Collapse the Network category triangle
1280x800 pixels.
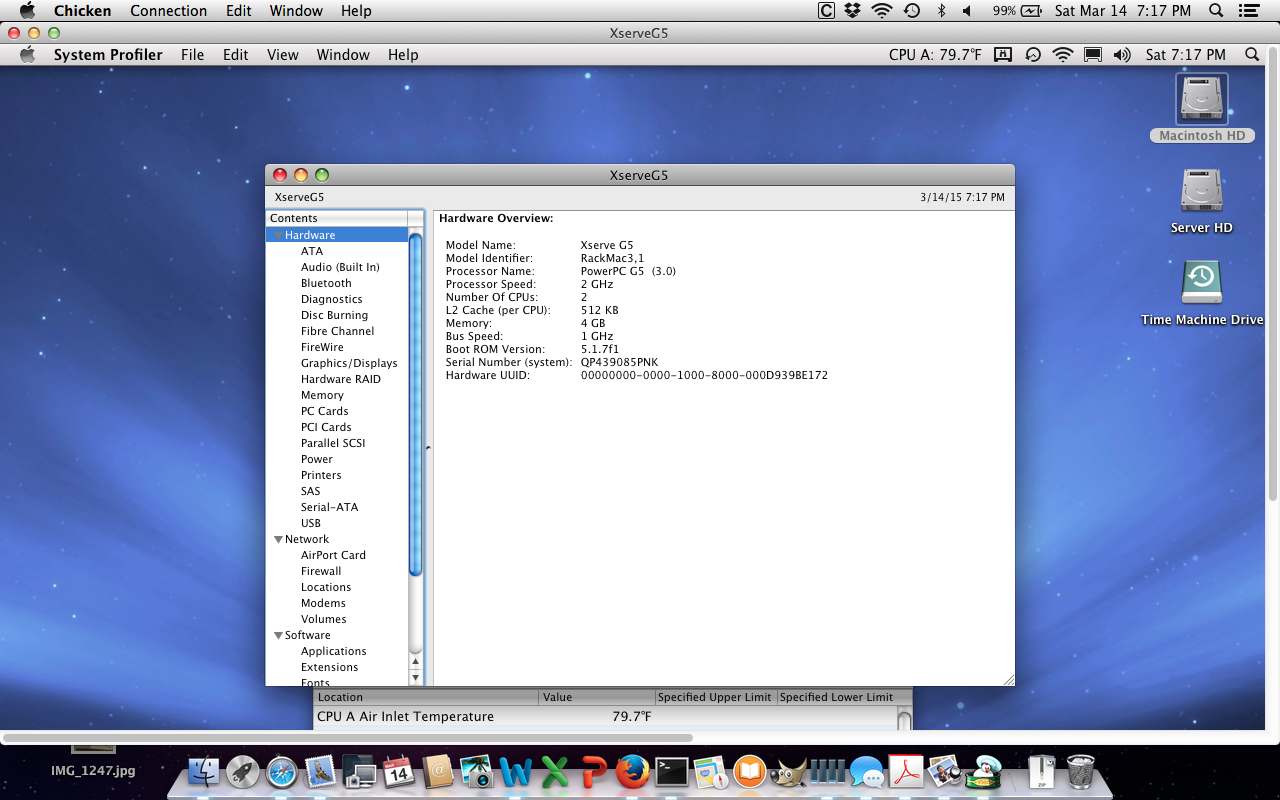coord(279,539)
